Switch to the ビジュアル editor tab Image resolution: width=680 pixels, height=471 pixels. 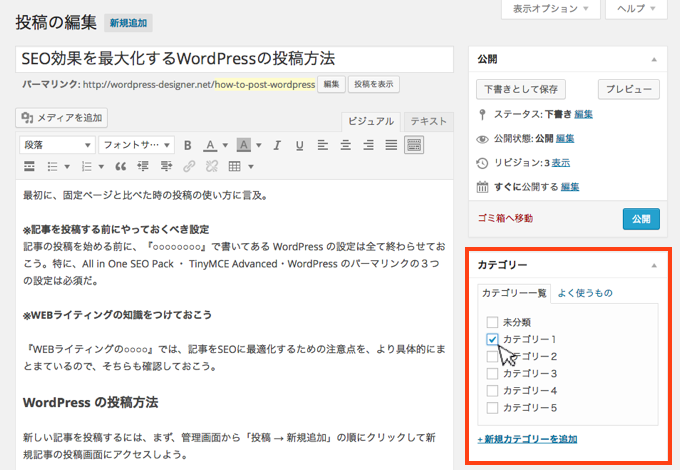pyautogui.click(x=371, y=121)
